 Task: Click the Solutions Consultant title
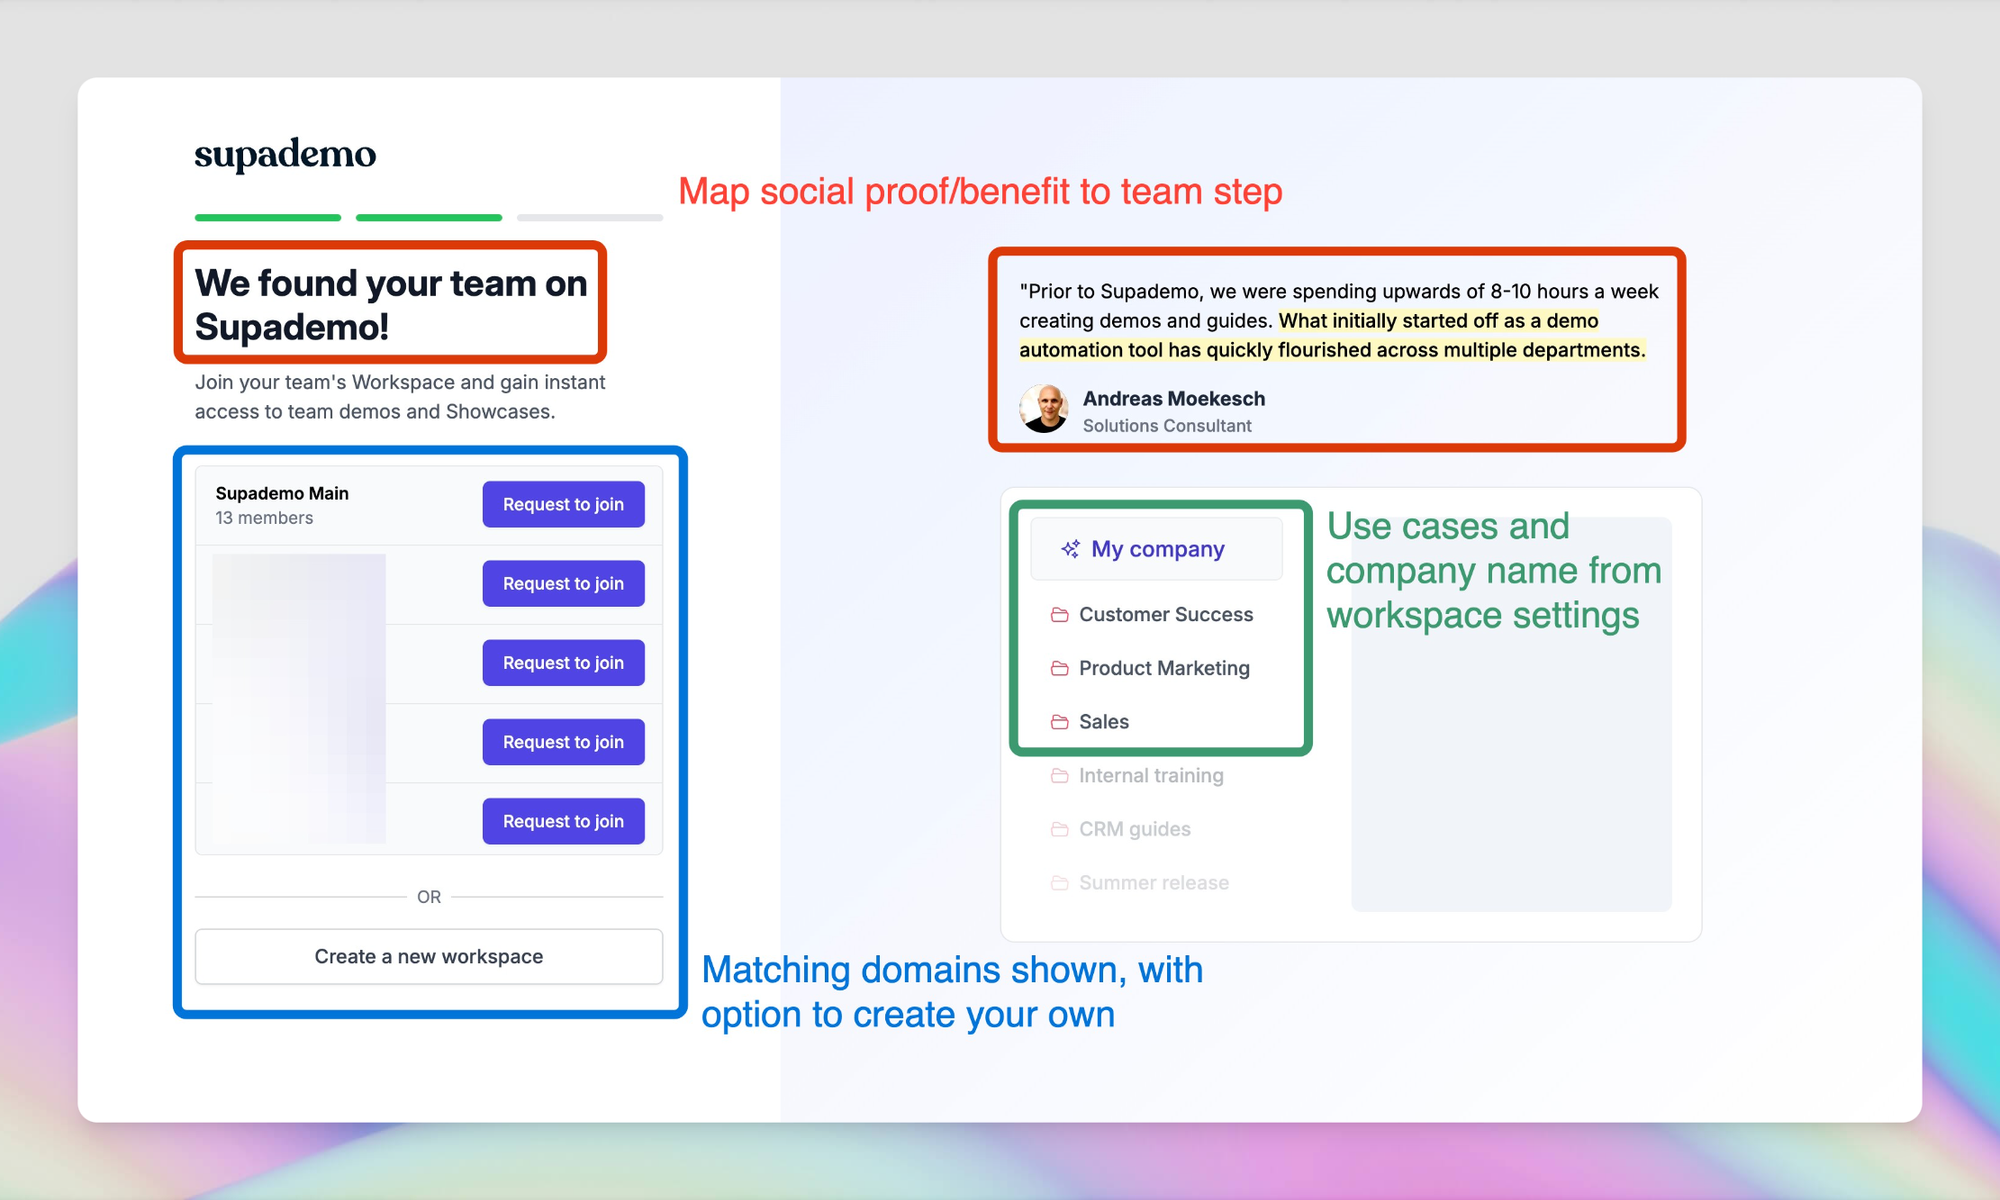[1167, 426]
